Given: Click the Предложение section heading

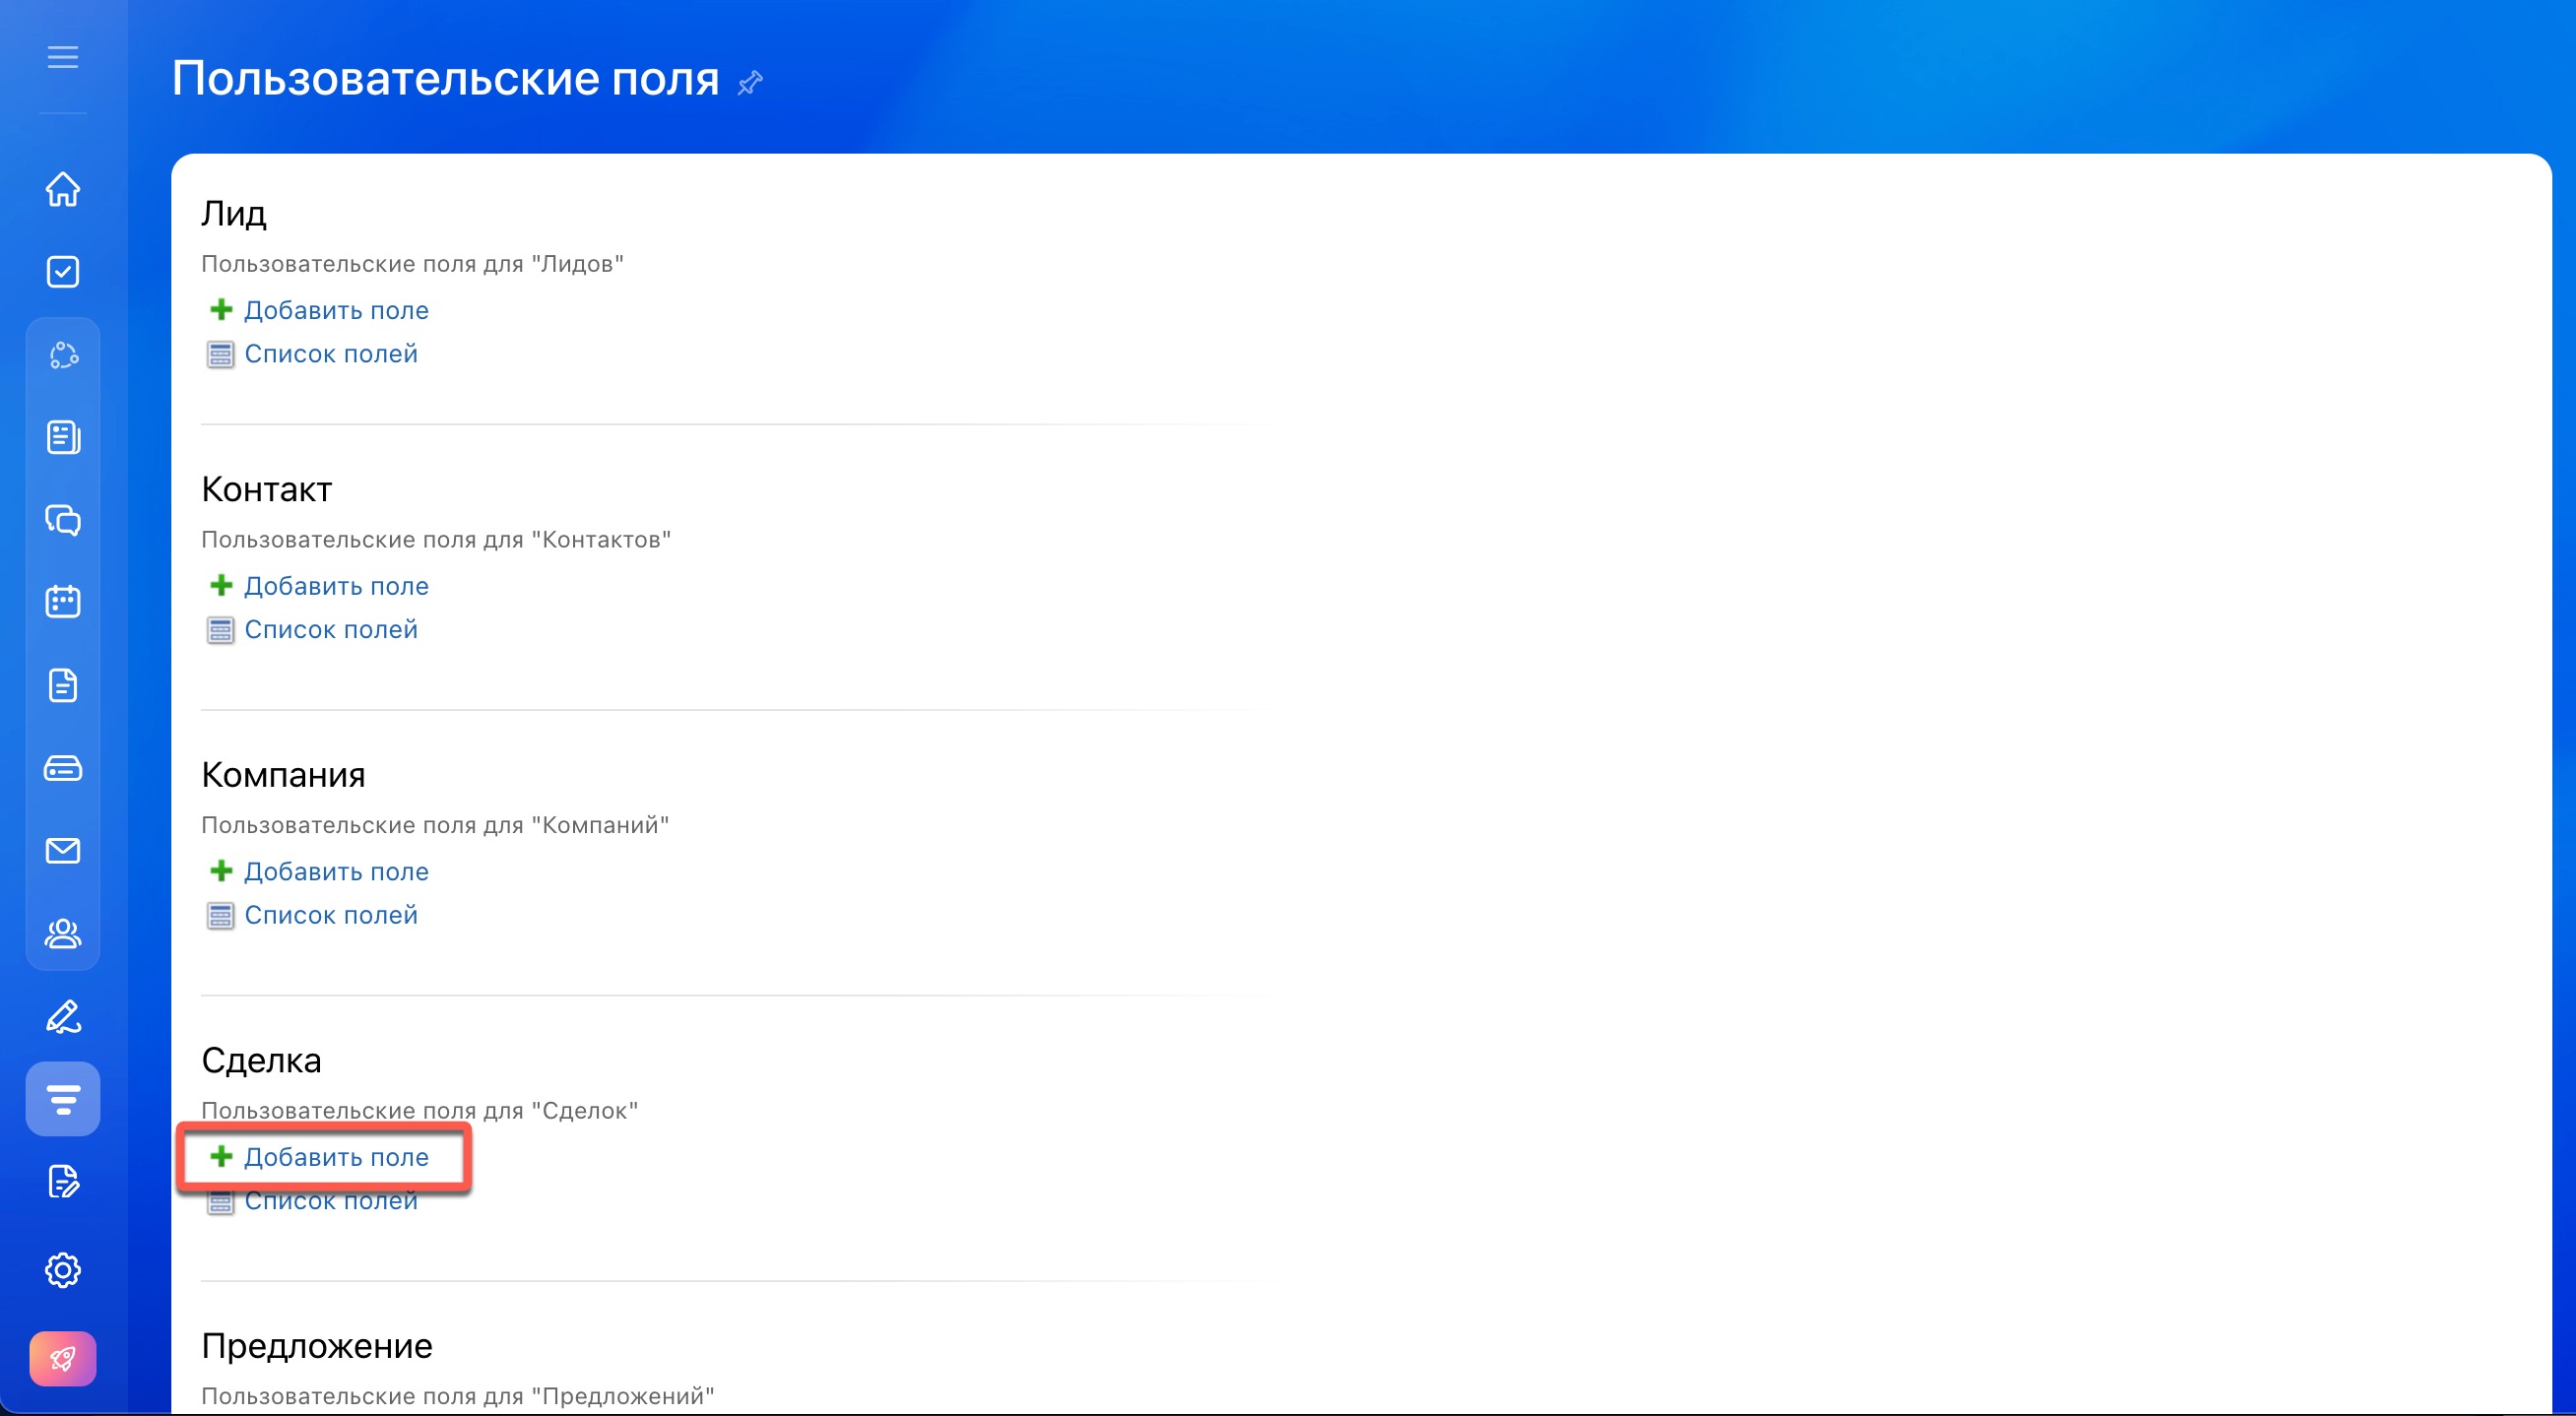Looking at the screenshot, I should pyautogui.click(x=317, y=1346).
